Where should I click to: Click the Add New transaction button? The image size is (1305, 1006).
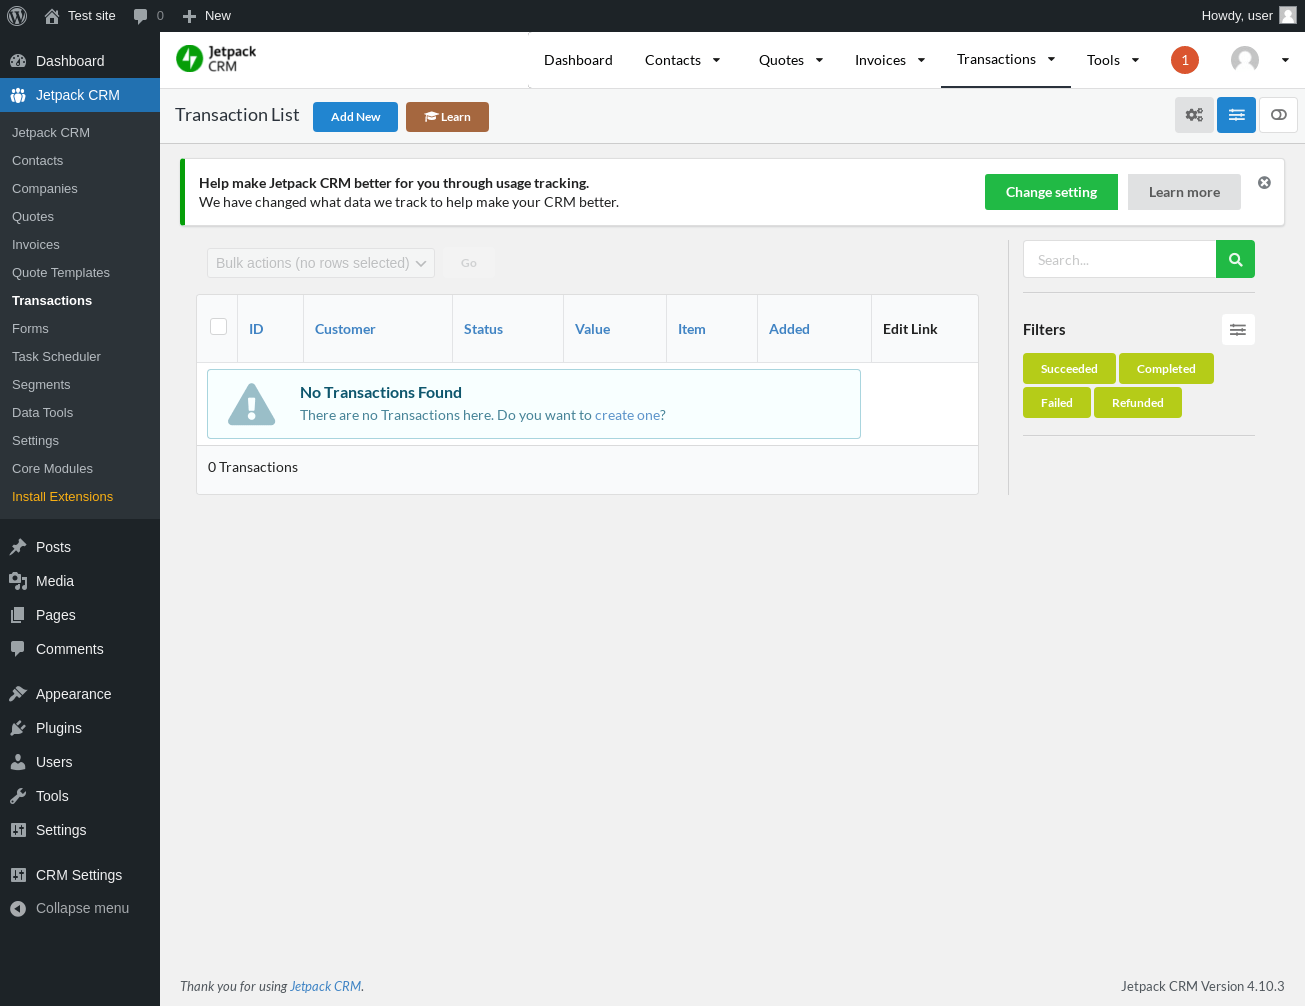click(355, 117)
